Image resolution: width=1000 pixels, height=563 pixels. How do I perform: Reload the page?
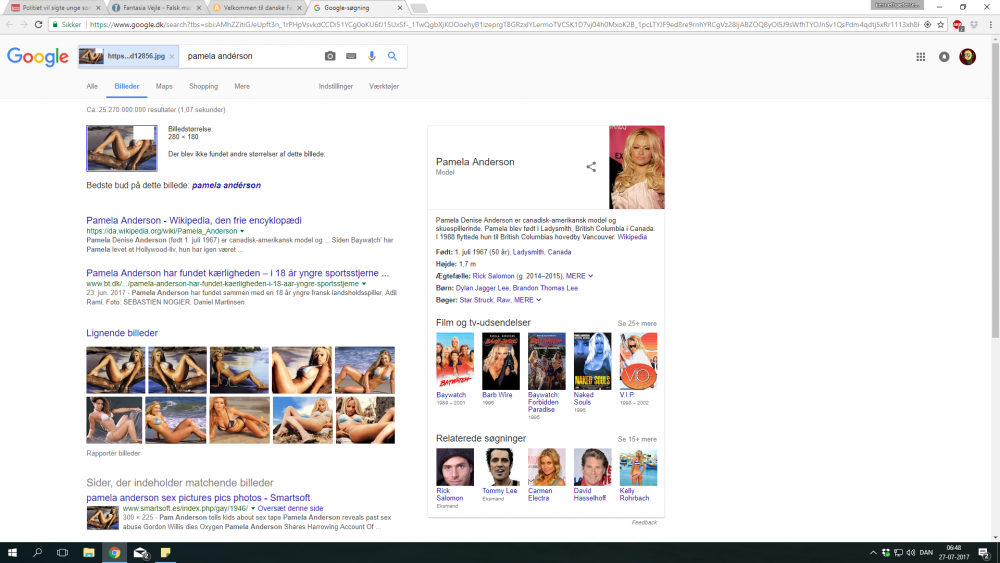pos(38,24)
